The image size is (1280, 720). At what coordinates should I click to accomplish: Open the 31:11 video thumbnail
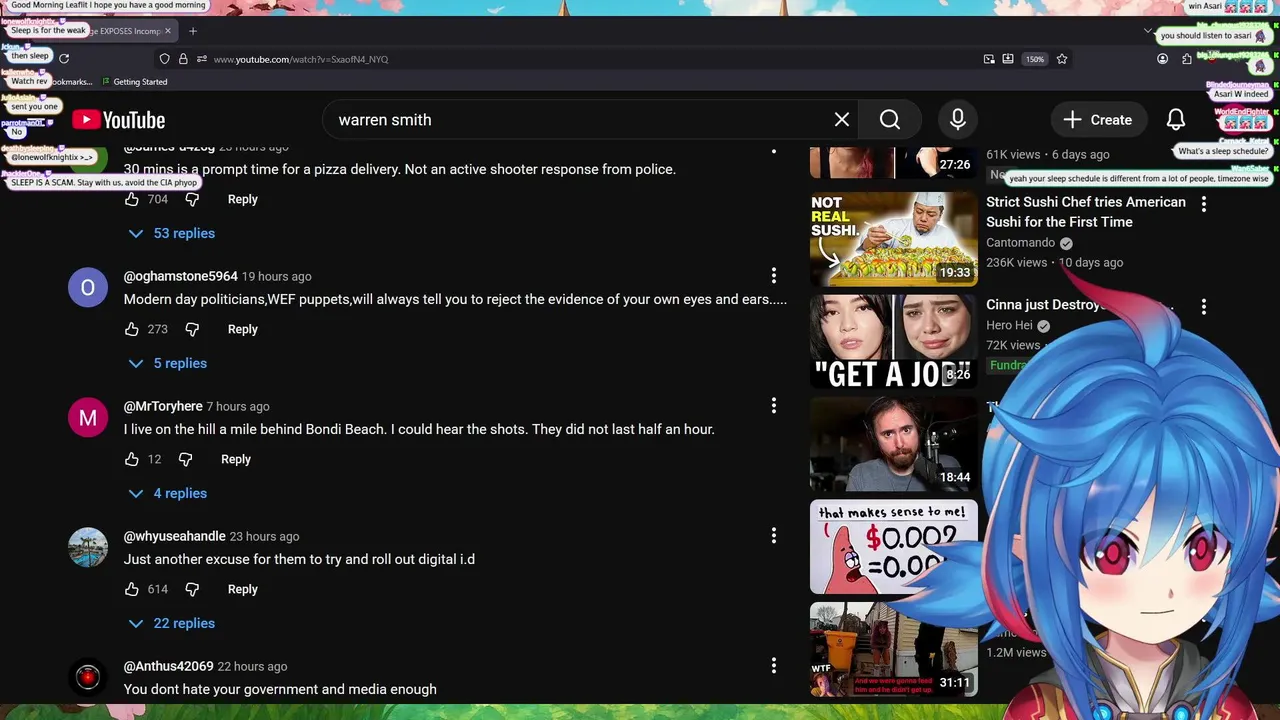tap(894, 649)
